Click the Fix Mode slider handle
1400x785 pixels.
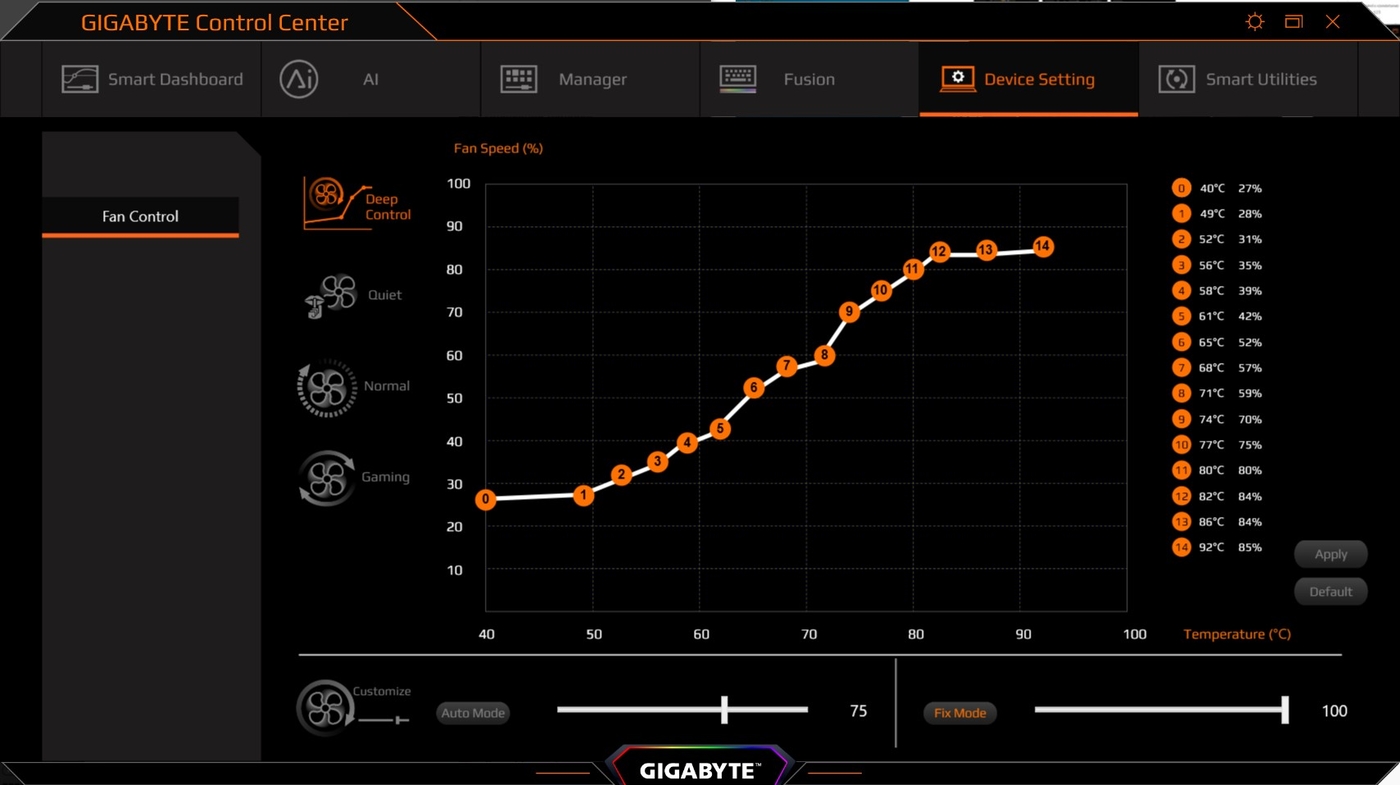[1285, 710]
